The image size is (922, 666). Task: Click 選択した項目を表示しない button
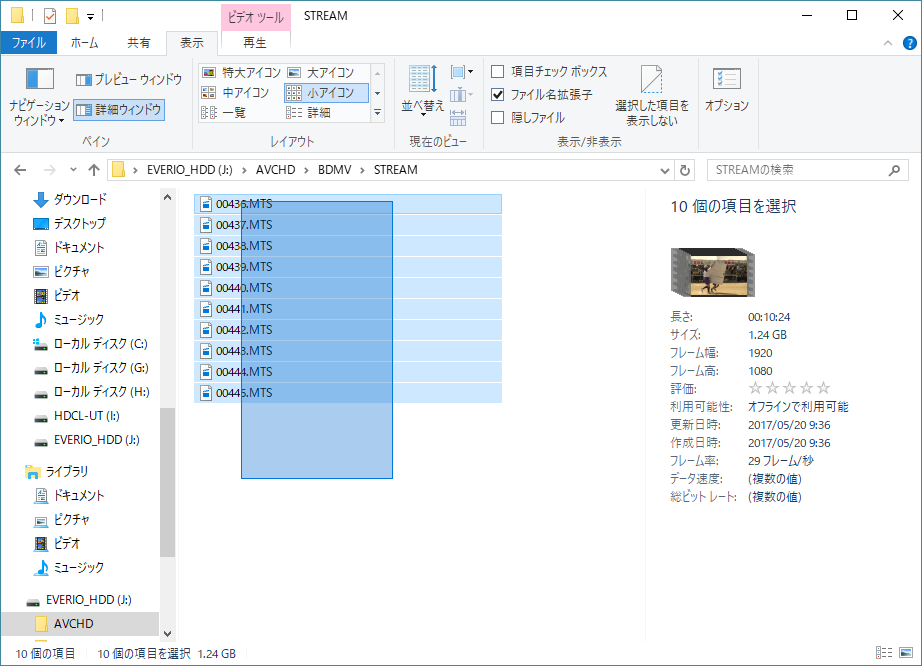click(652, 96)
